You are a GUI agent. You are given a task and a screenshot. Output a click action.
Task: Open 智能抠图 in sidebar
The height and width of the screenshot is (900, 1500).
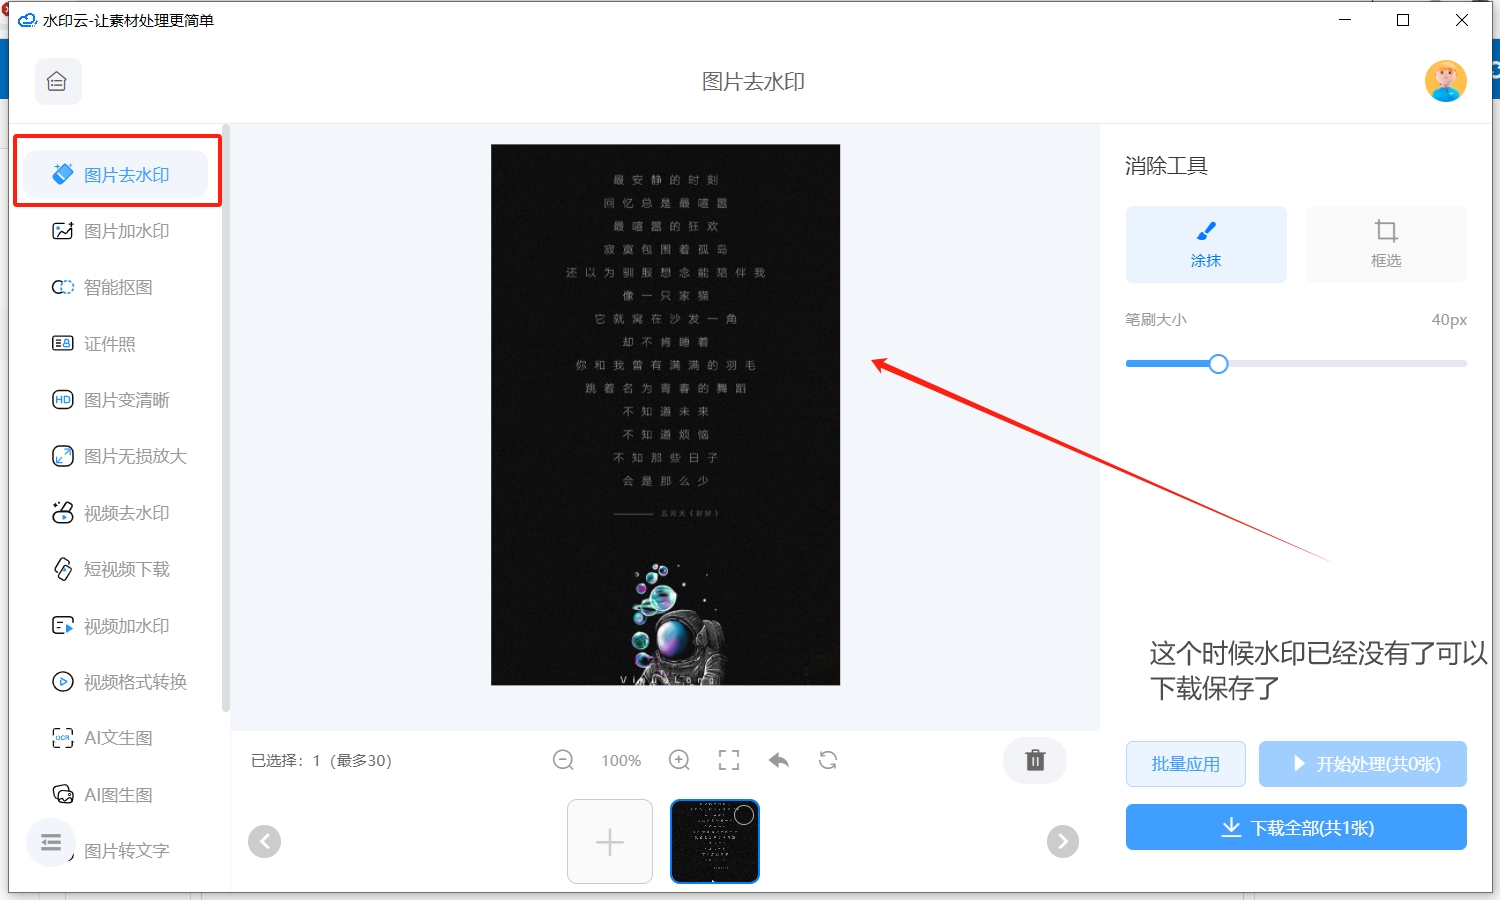coord(116,287)
